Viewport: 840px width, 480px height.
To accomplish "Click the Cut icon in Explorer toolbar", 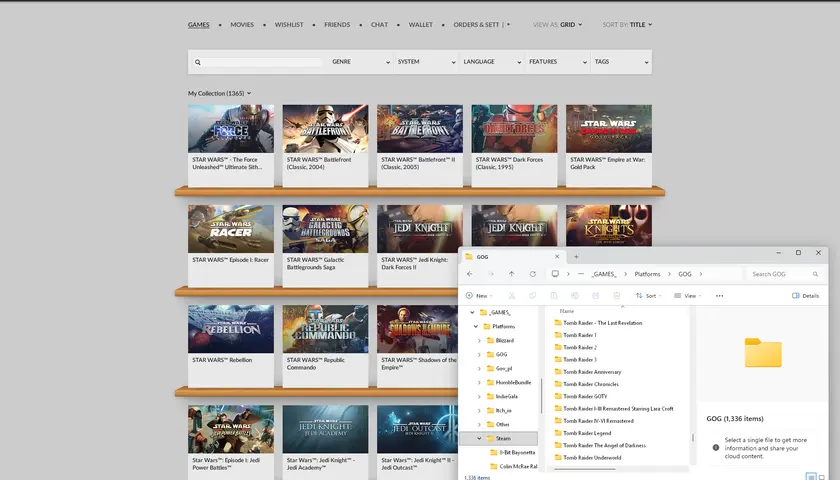I will coord(512,296).
